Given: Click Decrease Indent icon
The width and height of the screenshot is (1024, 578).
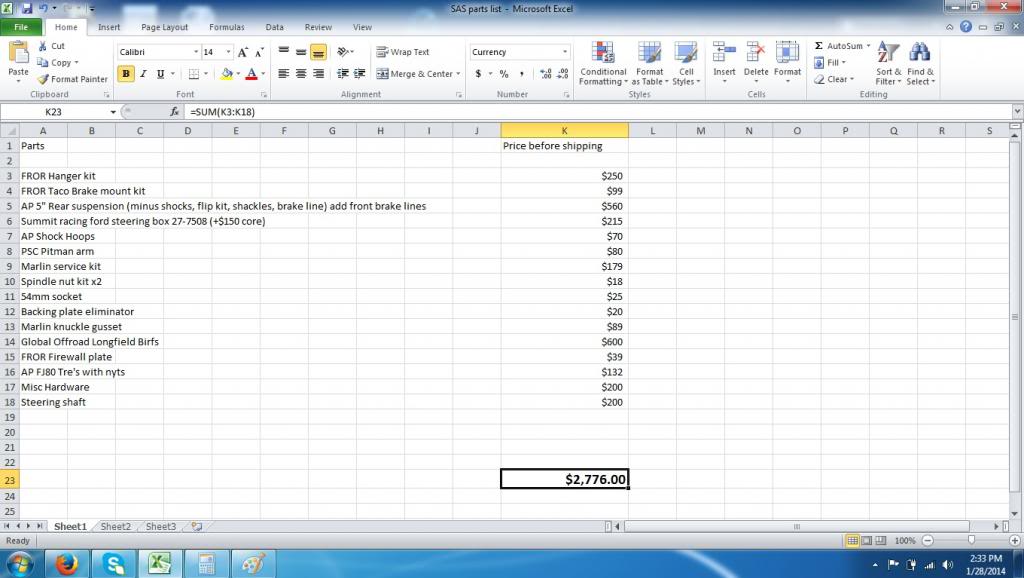Looking at the screenshot, I should pyautogui.click(x=342, y=74).
